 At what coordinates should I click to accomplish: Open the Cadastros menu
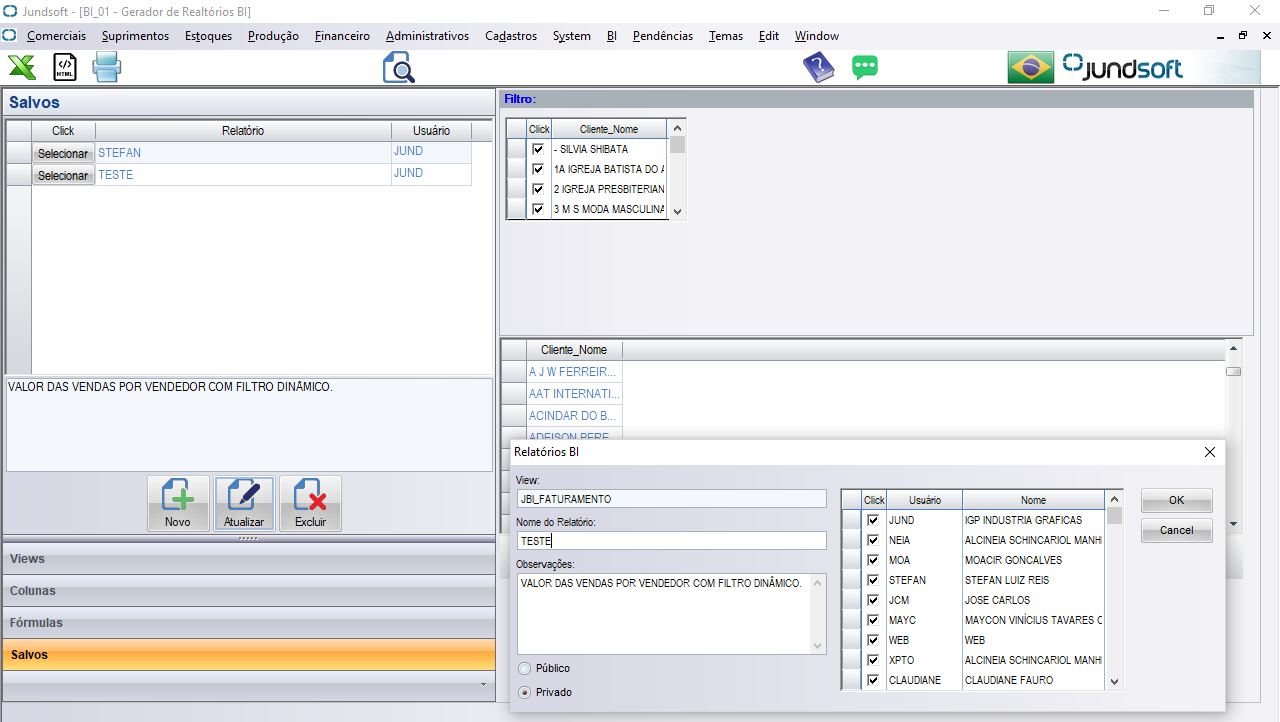pos(511,36)
